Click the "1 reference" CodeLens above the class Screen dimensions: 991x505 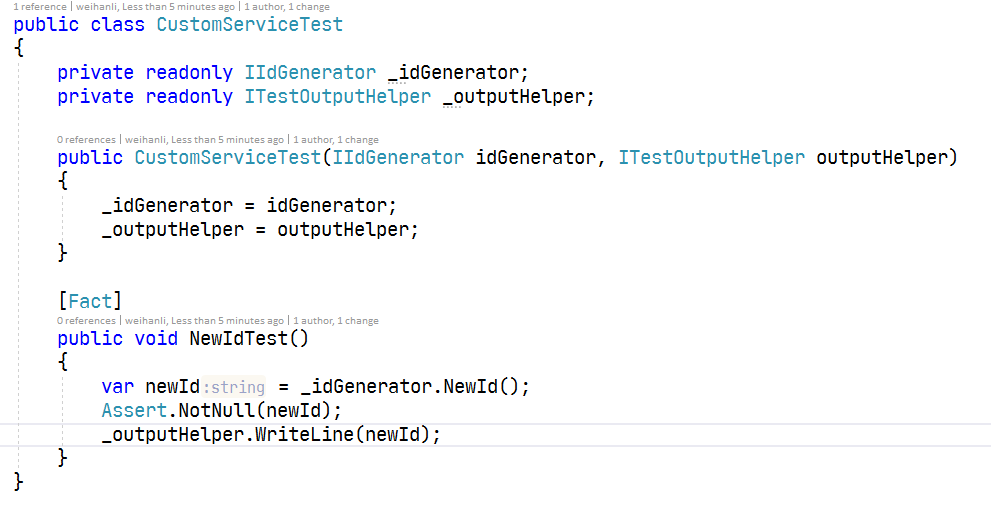[x=40, y=7]
